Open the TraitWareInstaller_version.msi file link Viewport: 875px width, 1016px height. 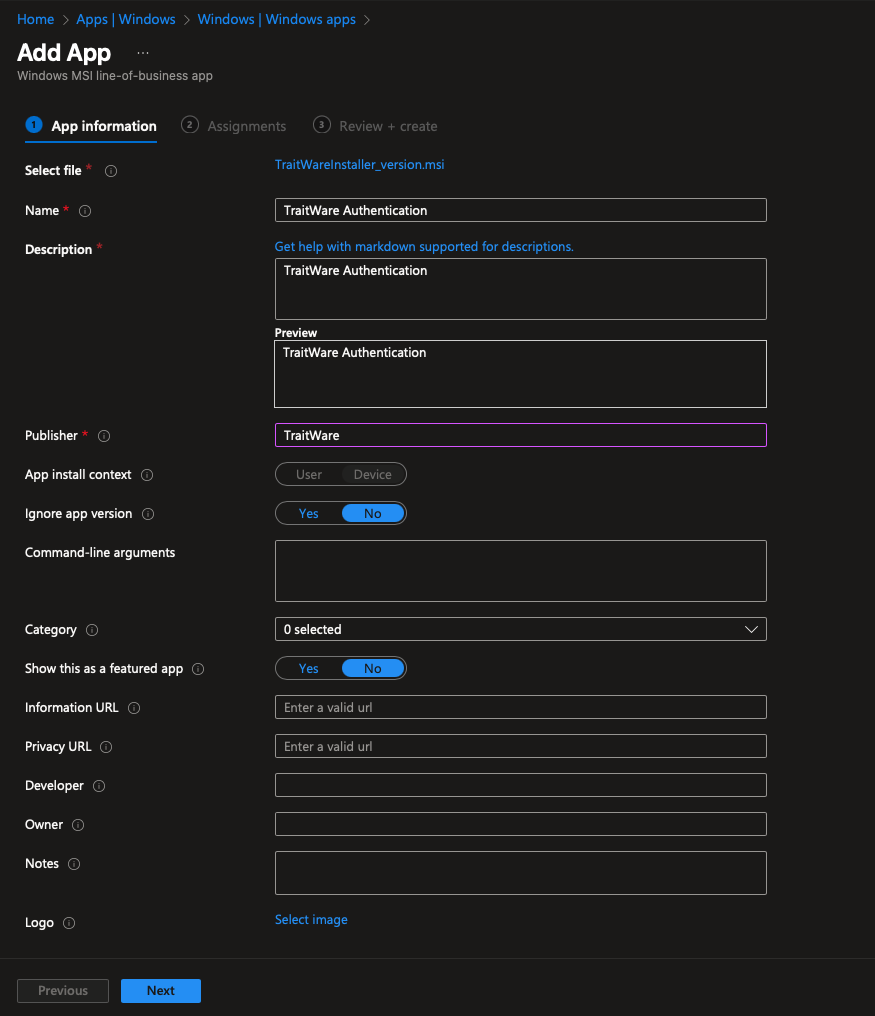click(x=359, y=165)
